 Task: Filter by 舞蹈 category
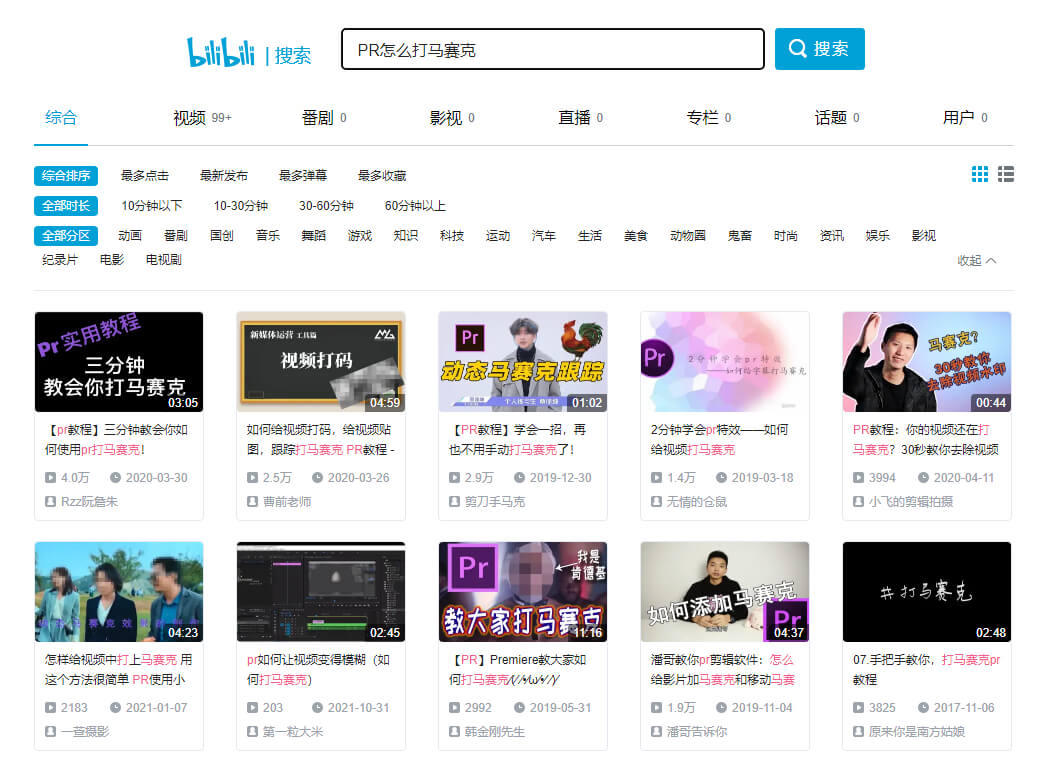click(314, 236)
